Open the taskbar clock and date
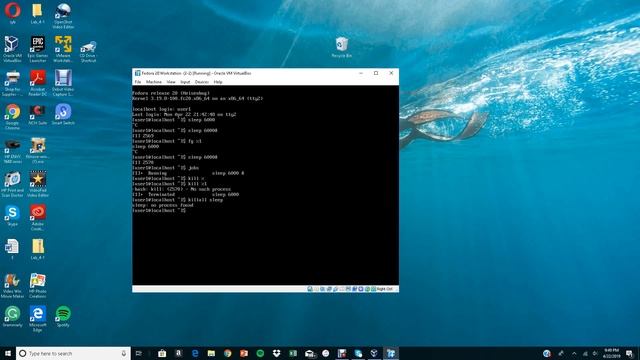 [x=611, y=353]
